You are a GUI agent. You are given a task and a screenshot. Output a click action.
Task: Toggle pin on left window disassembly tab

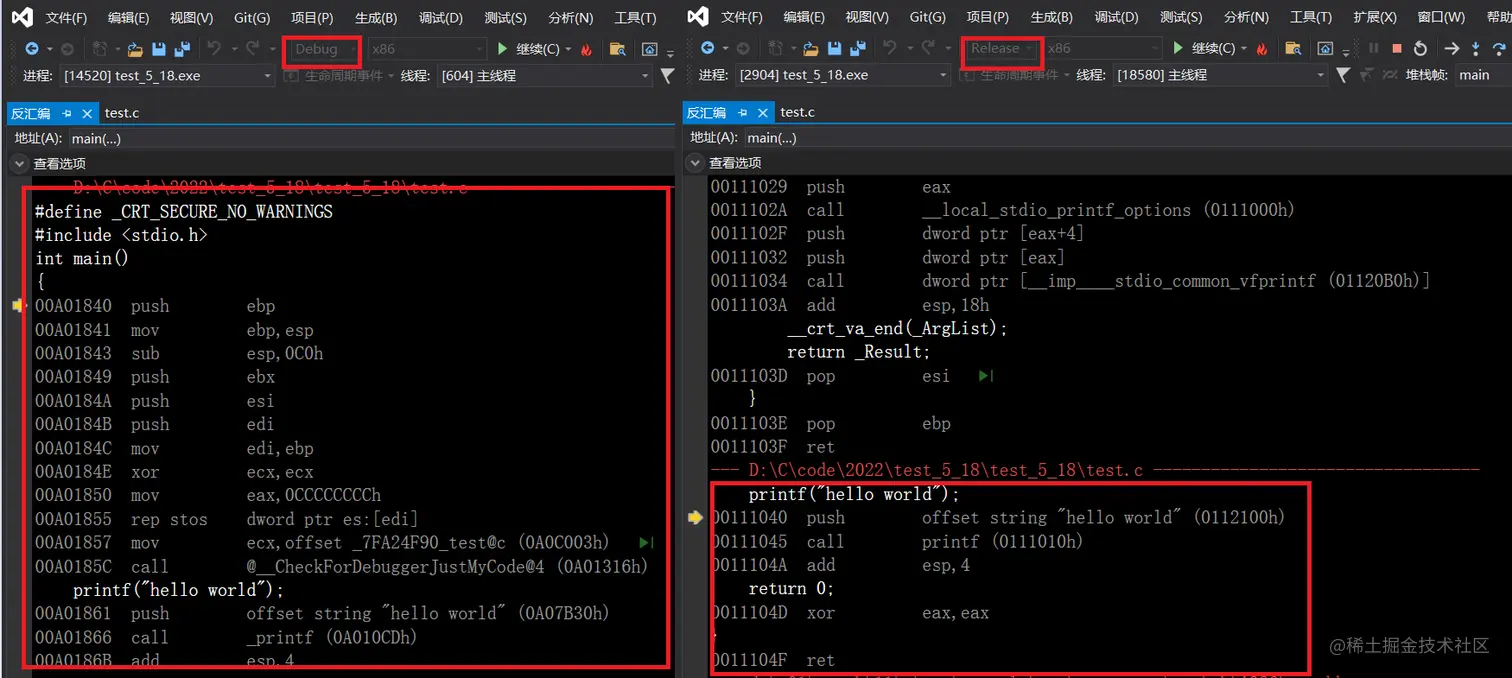(67, 114)
